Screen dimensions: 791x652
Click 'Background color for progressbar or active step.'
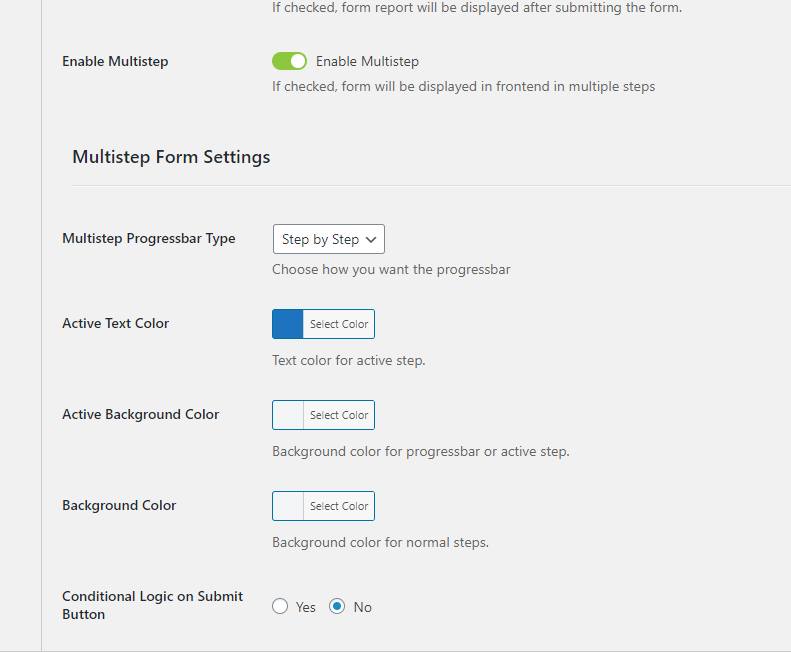point(421,451)
